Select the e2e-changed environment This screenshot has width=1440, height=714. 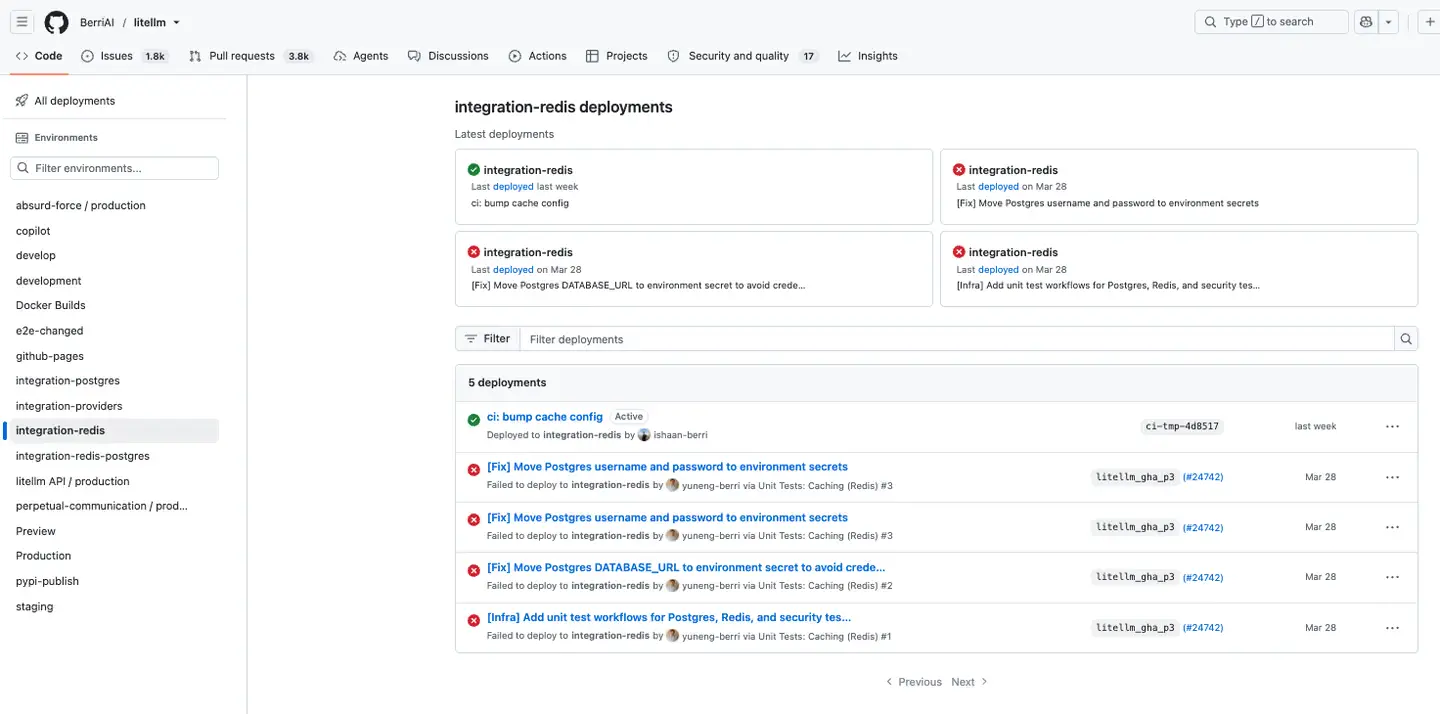50,331
